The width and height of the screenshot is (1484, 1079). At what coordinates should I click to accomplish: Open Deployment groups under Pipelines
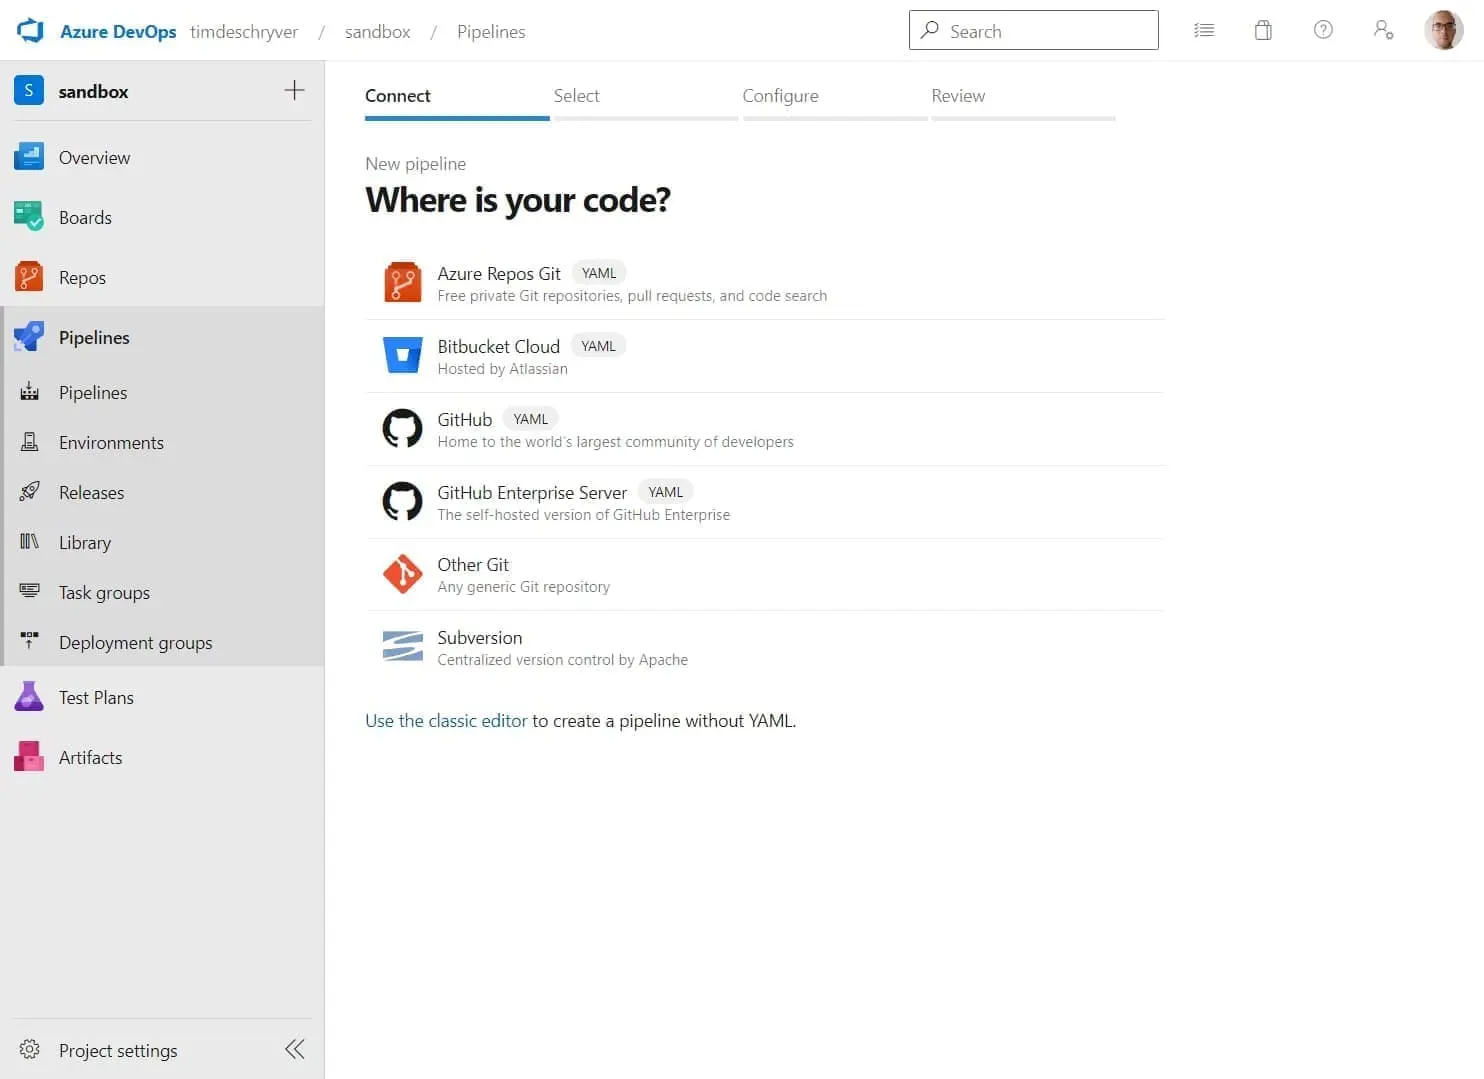click(x=162, y=642)
